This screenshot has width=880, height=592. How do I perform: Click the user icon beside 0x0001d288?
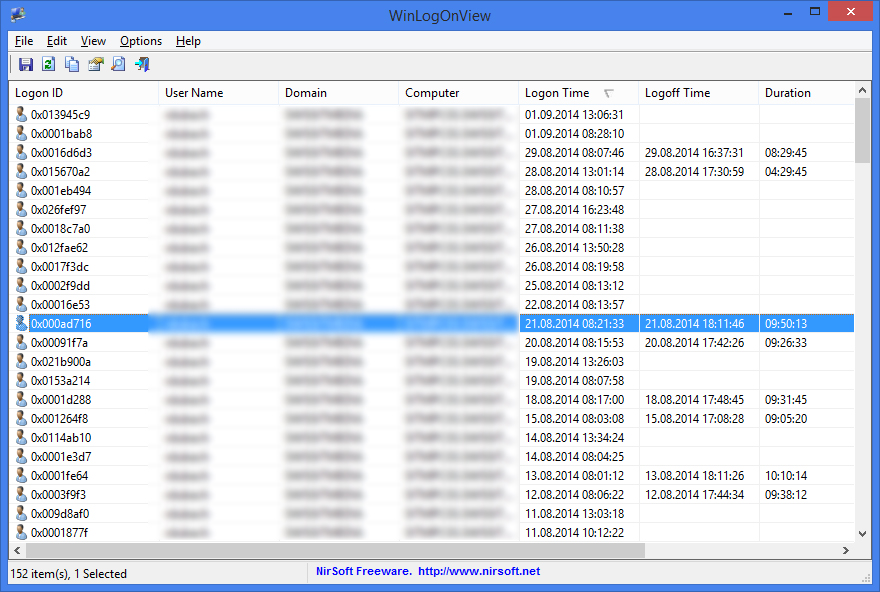point(21,400)
